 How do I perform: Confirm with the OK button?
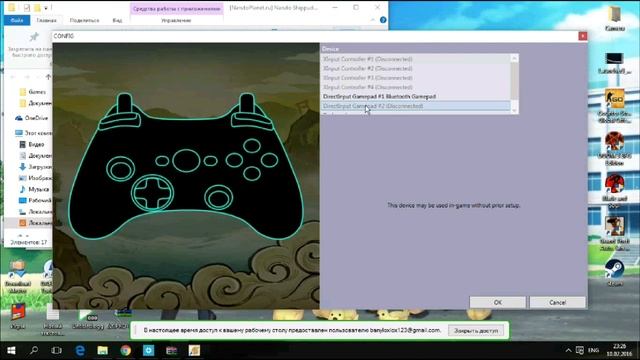click(498, 302)
